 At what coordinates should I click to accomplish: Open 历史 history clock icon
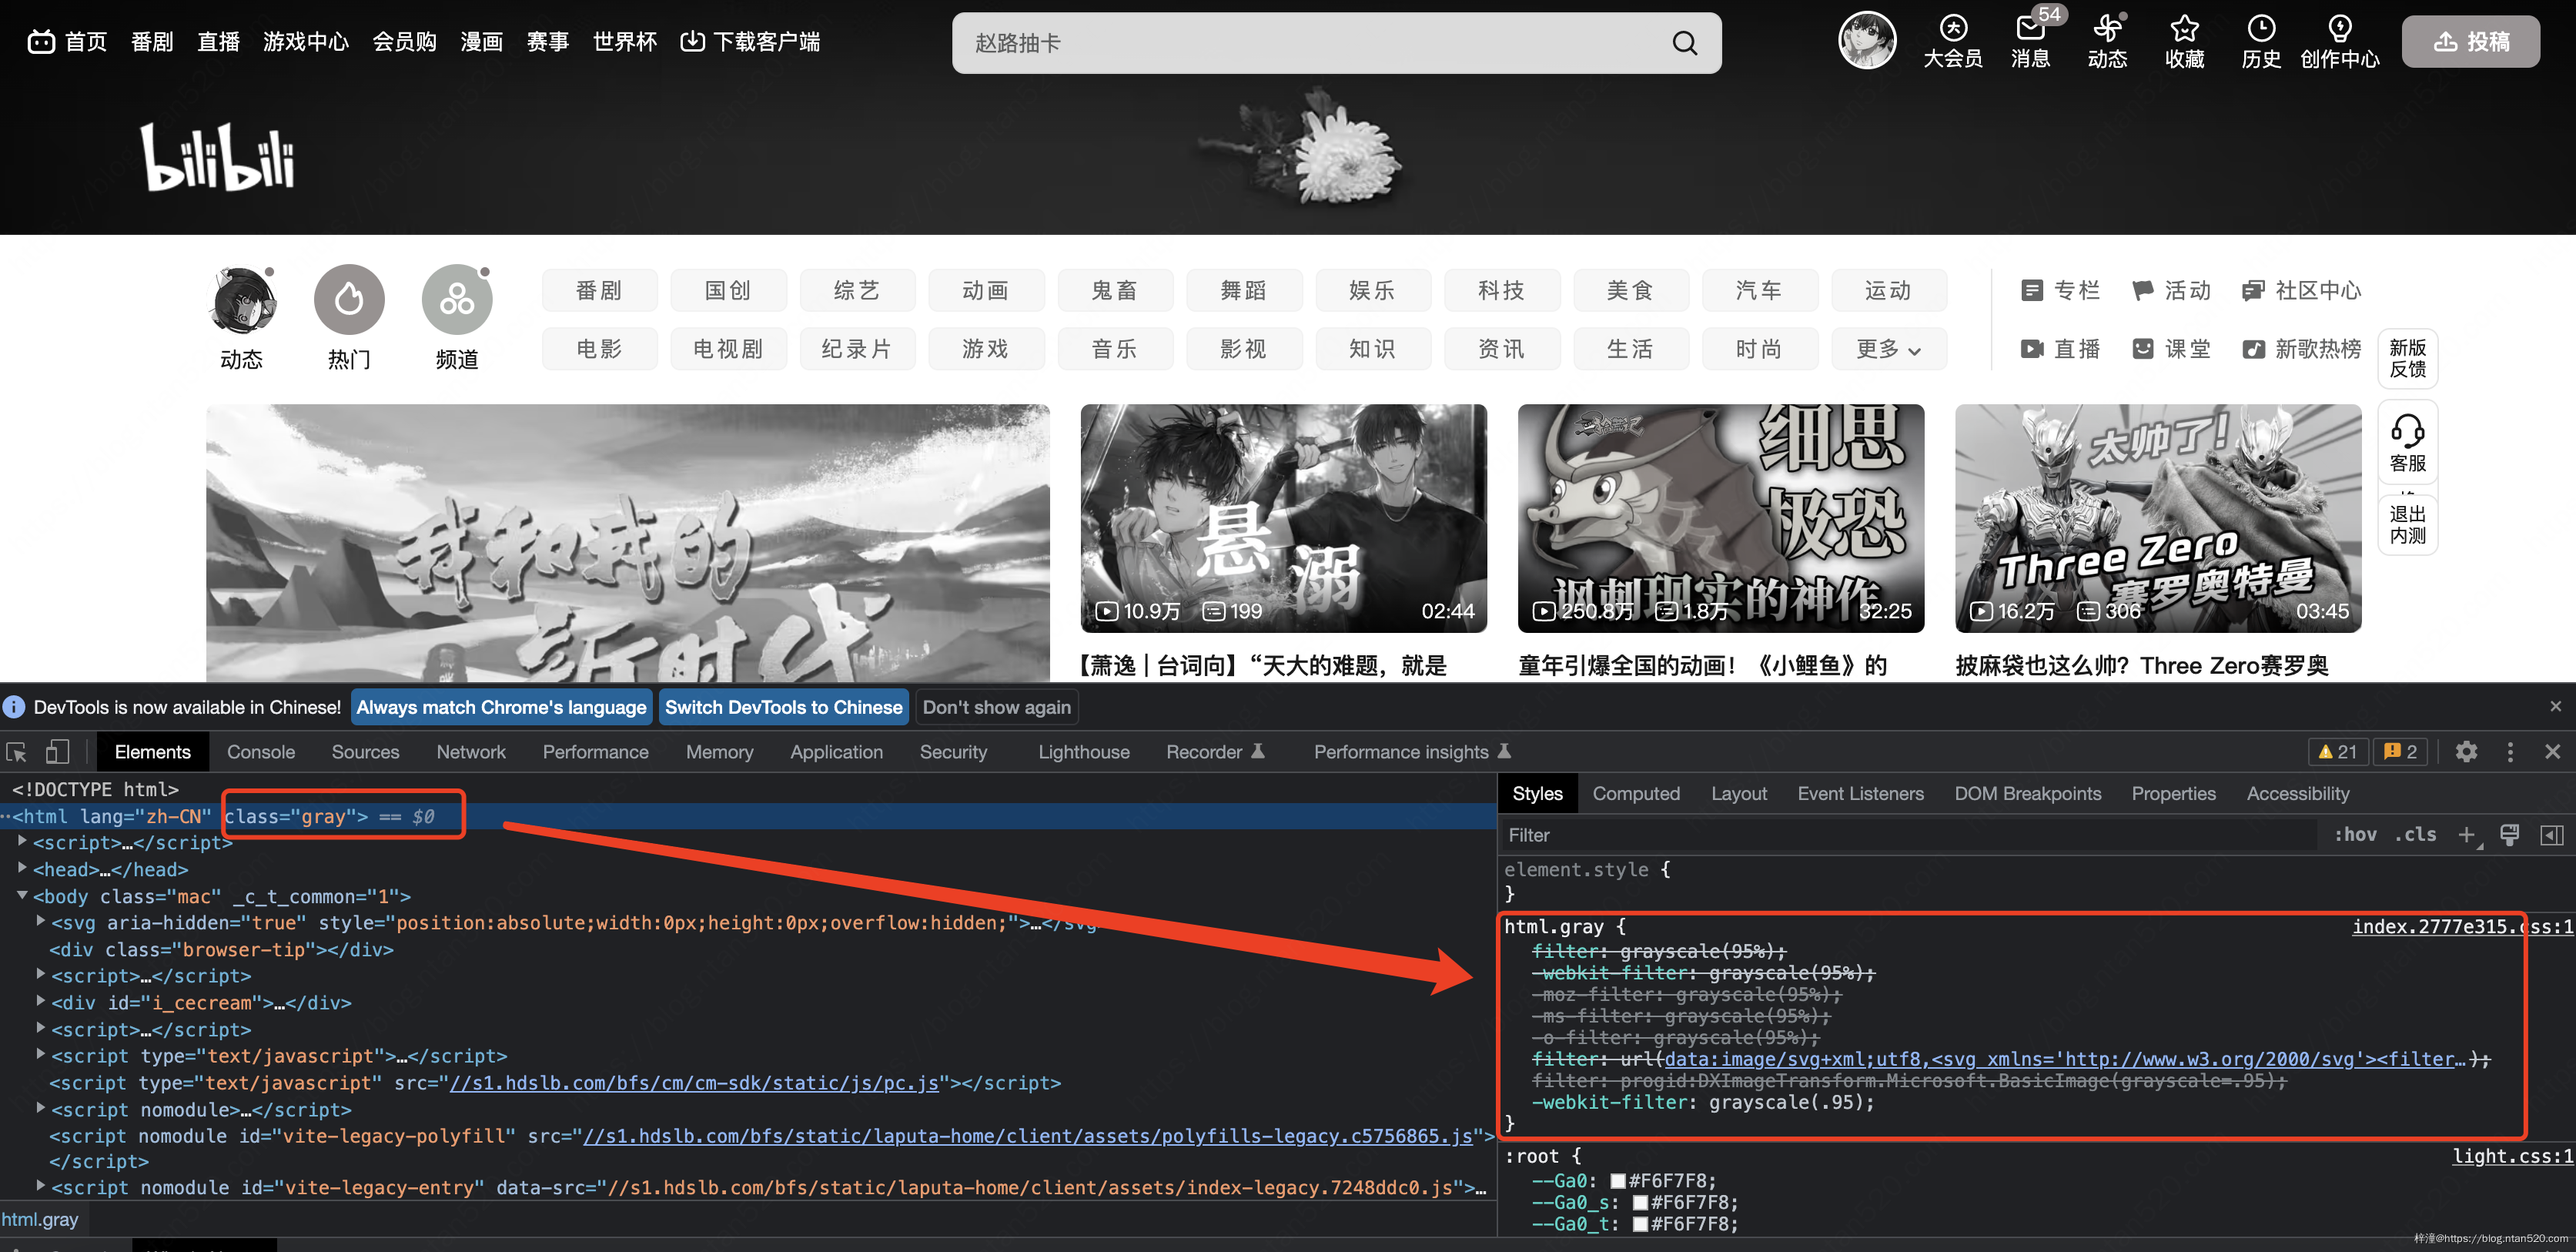(2261, 41)
